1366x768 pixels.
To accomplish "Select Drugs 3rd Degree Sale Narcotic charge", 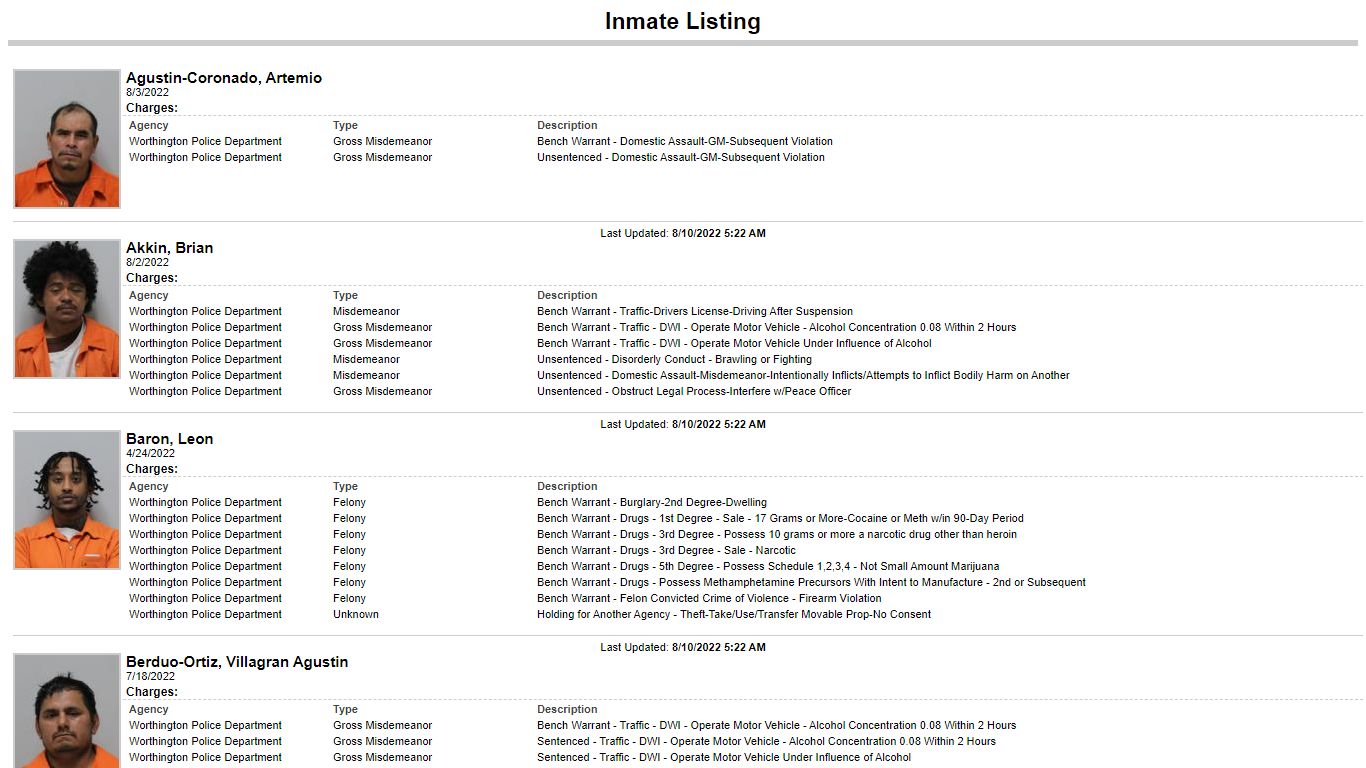I will tap(666, 550).
